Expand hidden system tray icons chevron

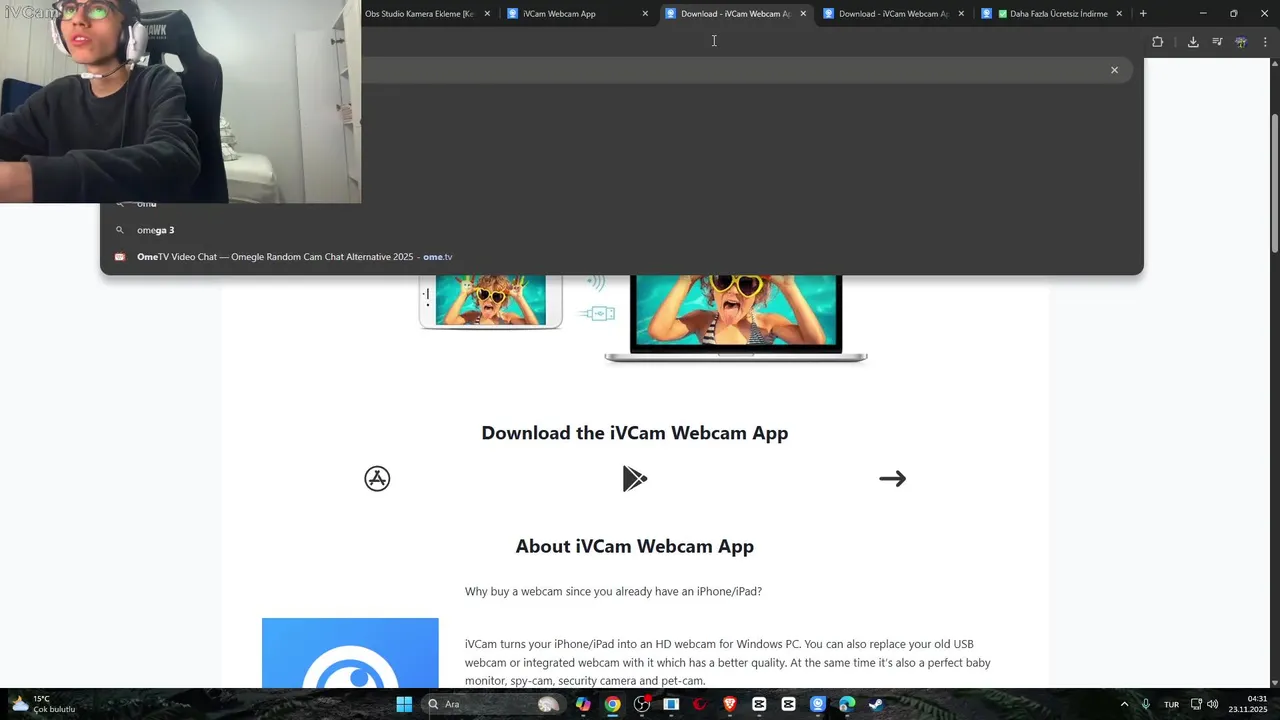click(x=1124, y=704)
